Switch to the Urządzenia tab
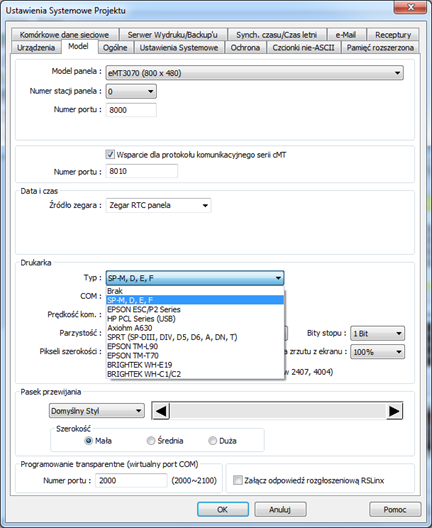This screenshot has width=432, height=528. coord(36,47)
